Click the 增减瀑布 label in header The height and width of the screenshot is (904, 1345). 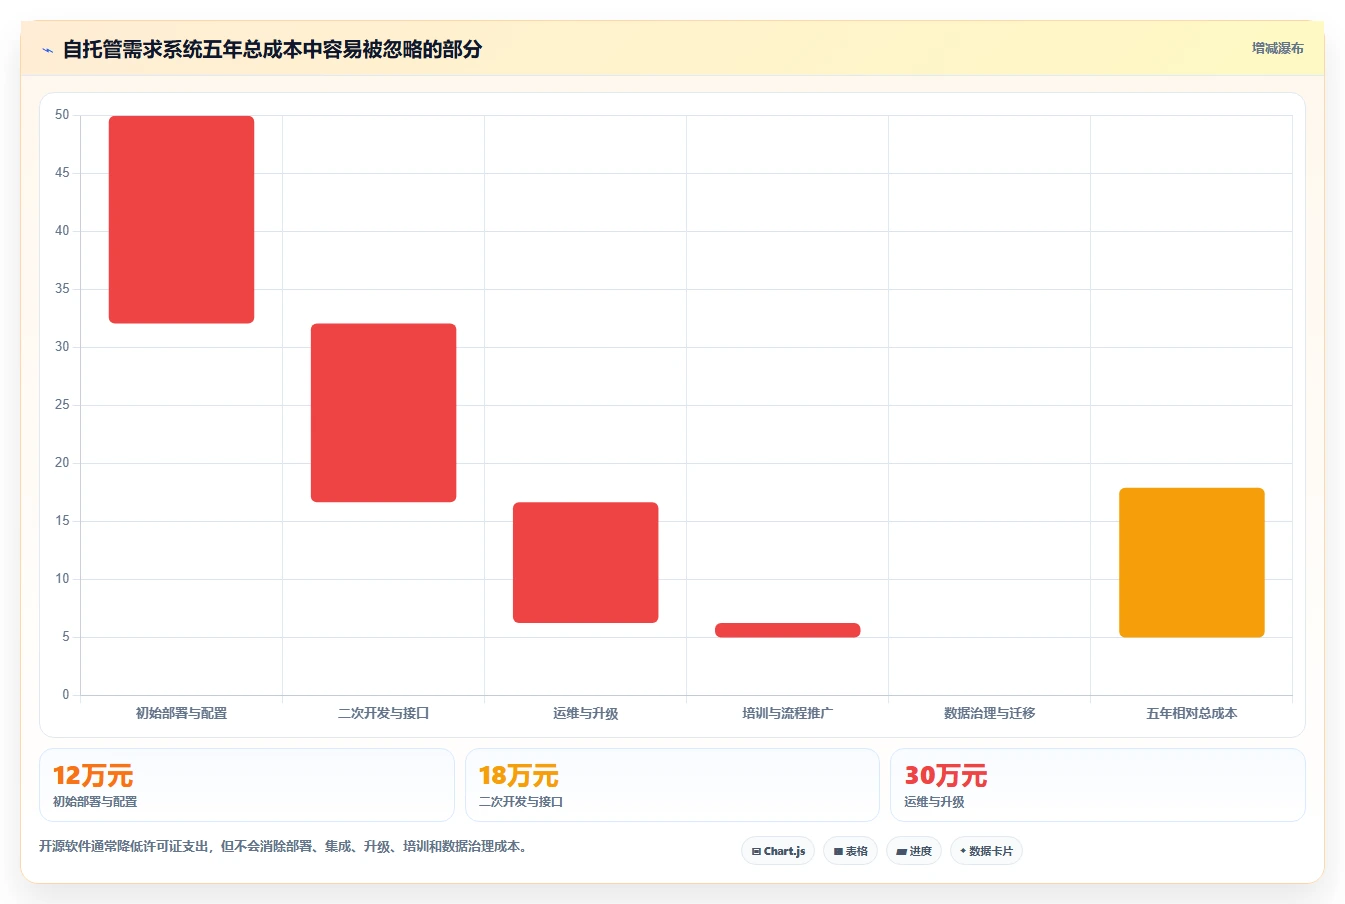1277,48
